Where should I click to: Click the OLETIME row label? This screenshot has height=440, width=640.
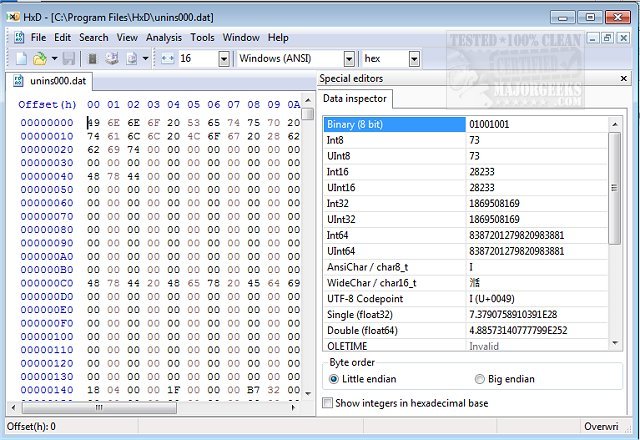coord(347,346)
